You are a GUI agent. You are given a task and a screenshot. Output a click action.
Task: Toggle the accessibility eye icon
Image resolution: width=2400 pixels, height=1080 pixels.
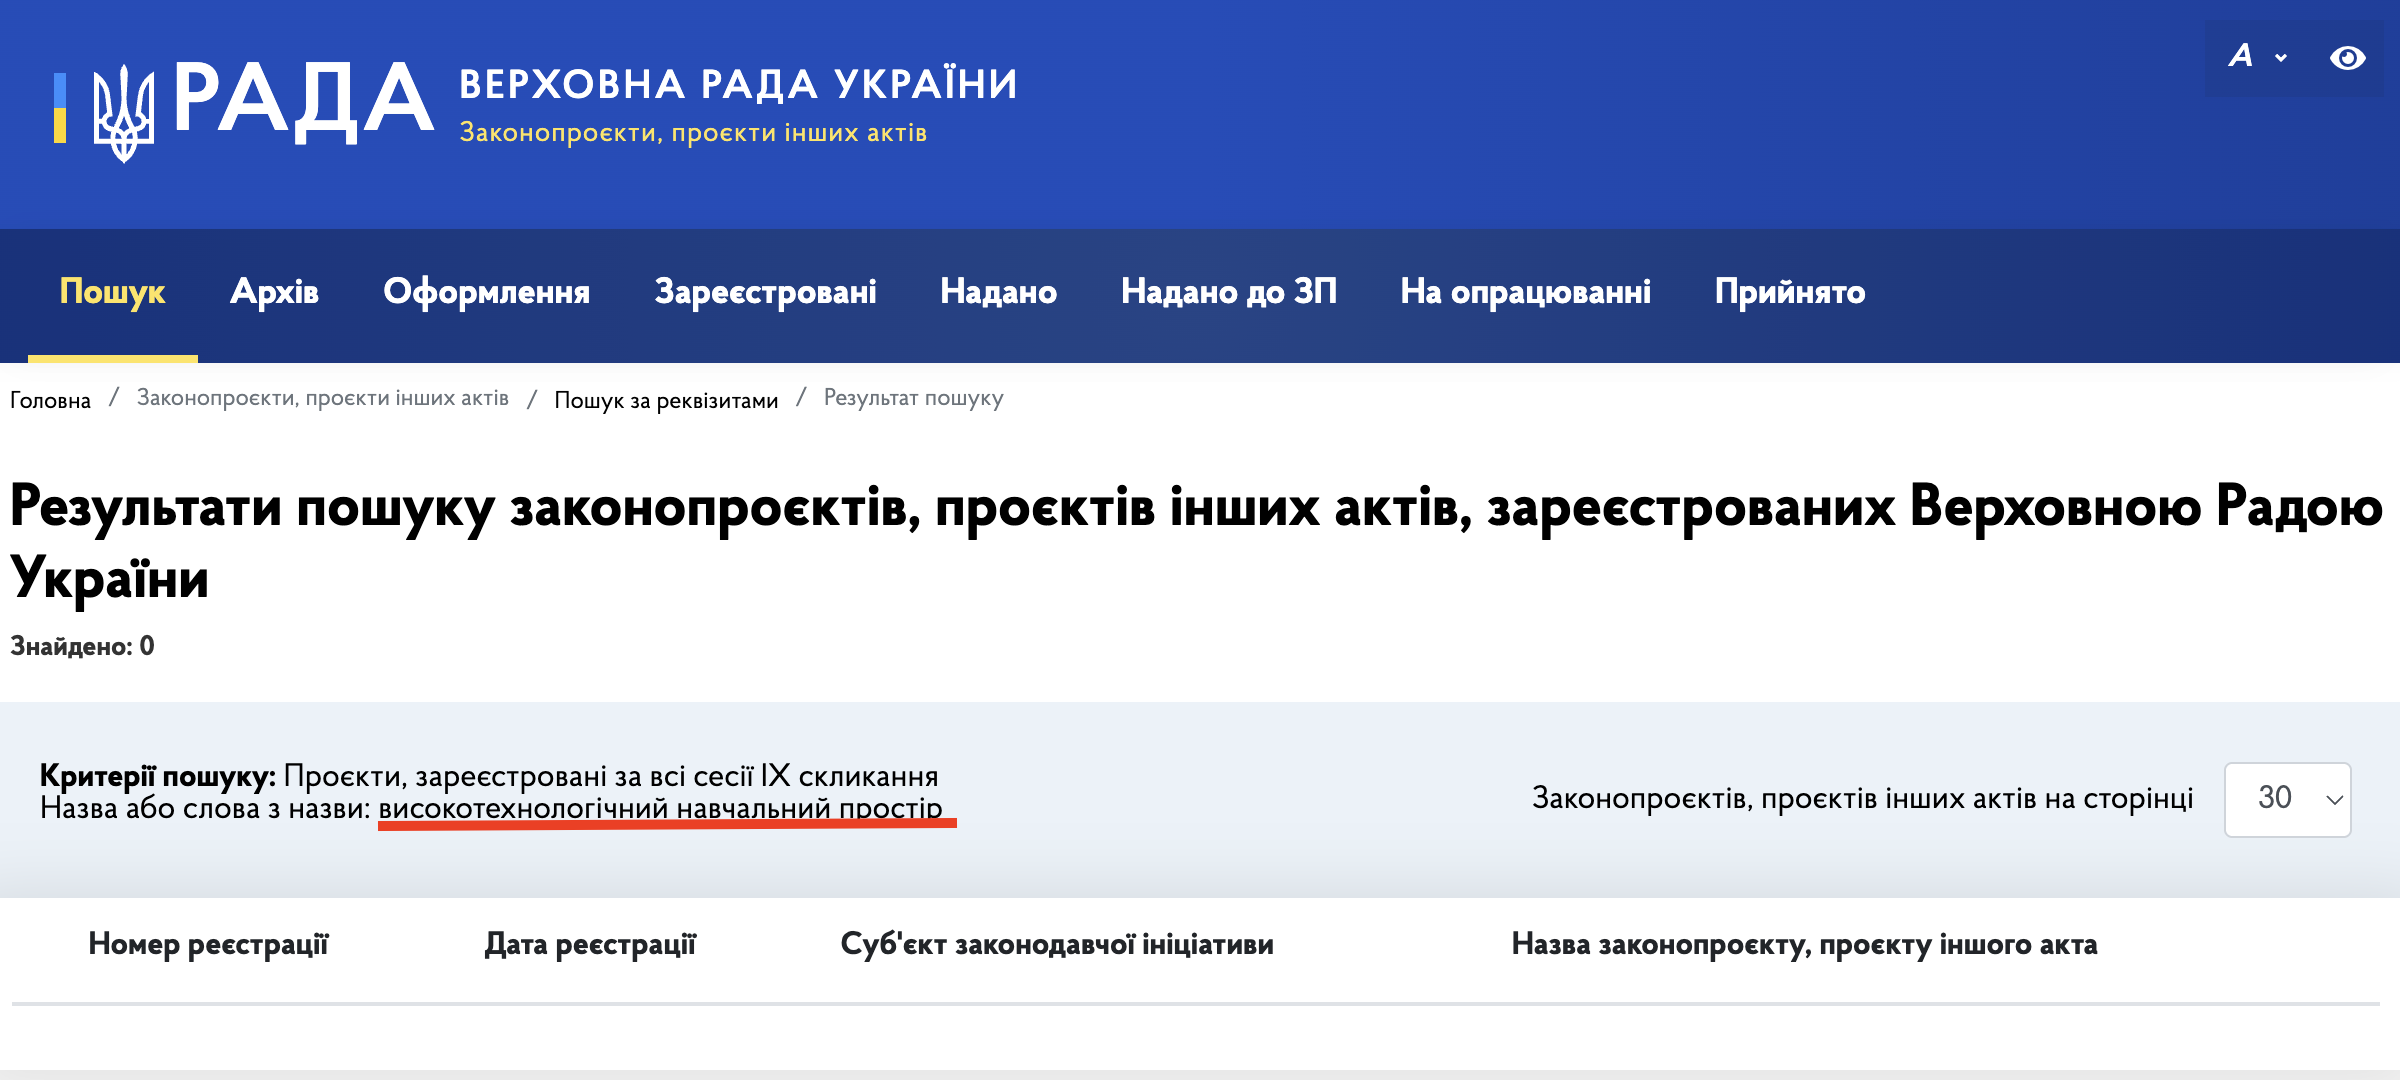pyautogui.click(x=2347, y=58)
